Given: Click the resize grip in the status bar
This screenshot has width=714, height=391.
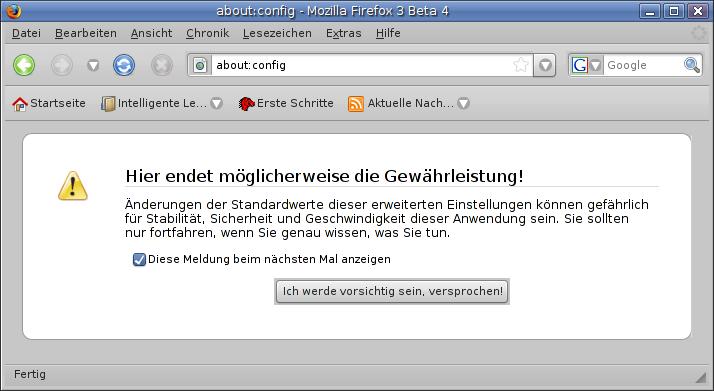Looking at the screenshot, I should pyautogui.click(x=700, y=377).
